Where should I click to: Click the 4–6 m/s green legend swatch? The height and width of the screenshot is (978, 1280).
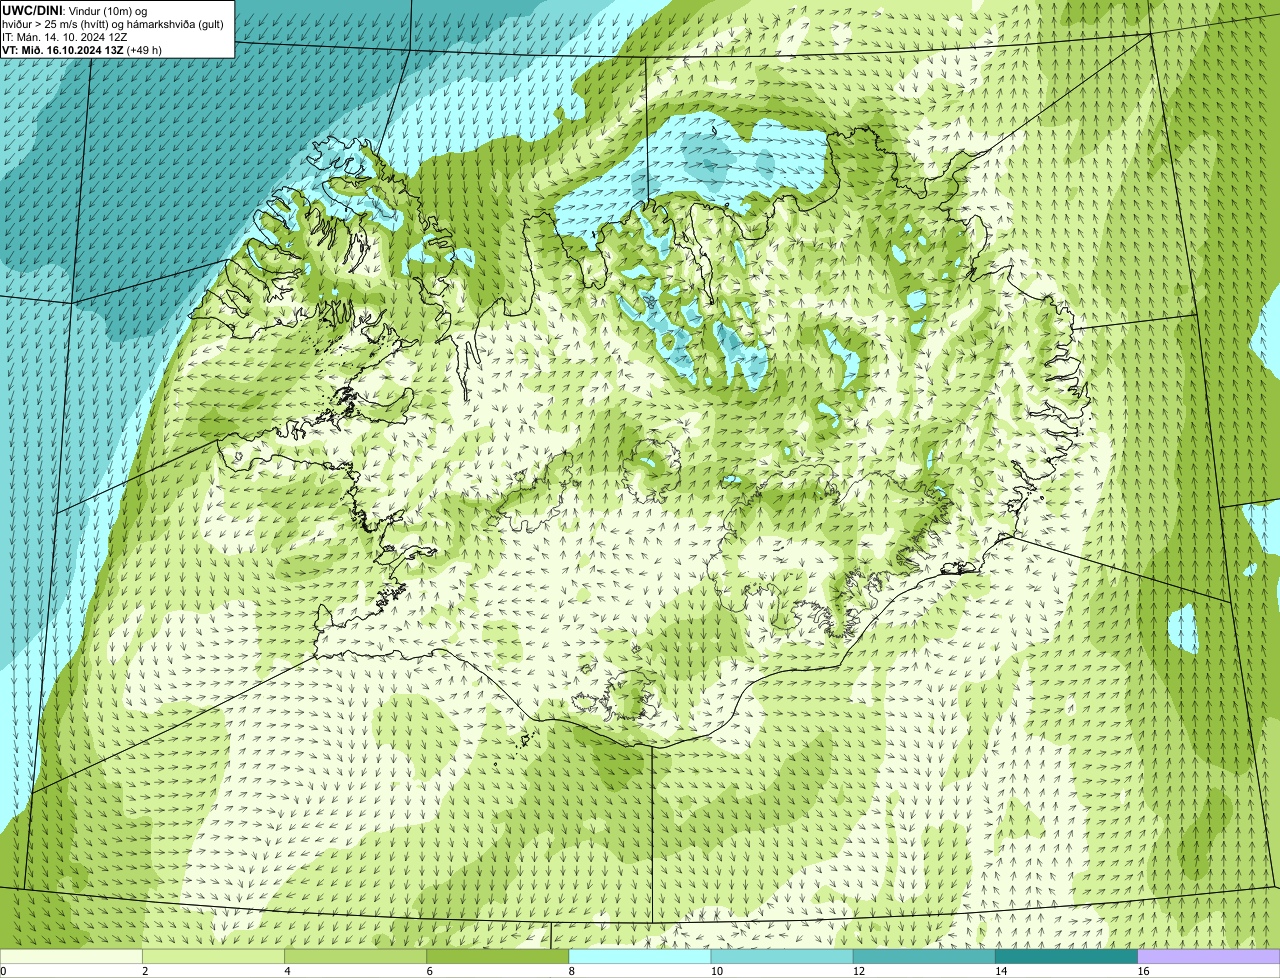click(355, 956)
